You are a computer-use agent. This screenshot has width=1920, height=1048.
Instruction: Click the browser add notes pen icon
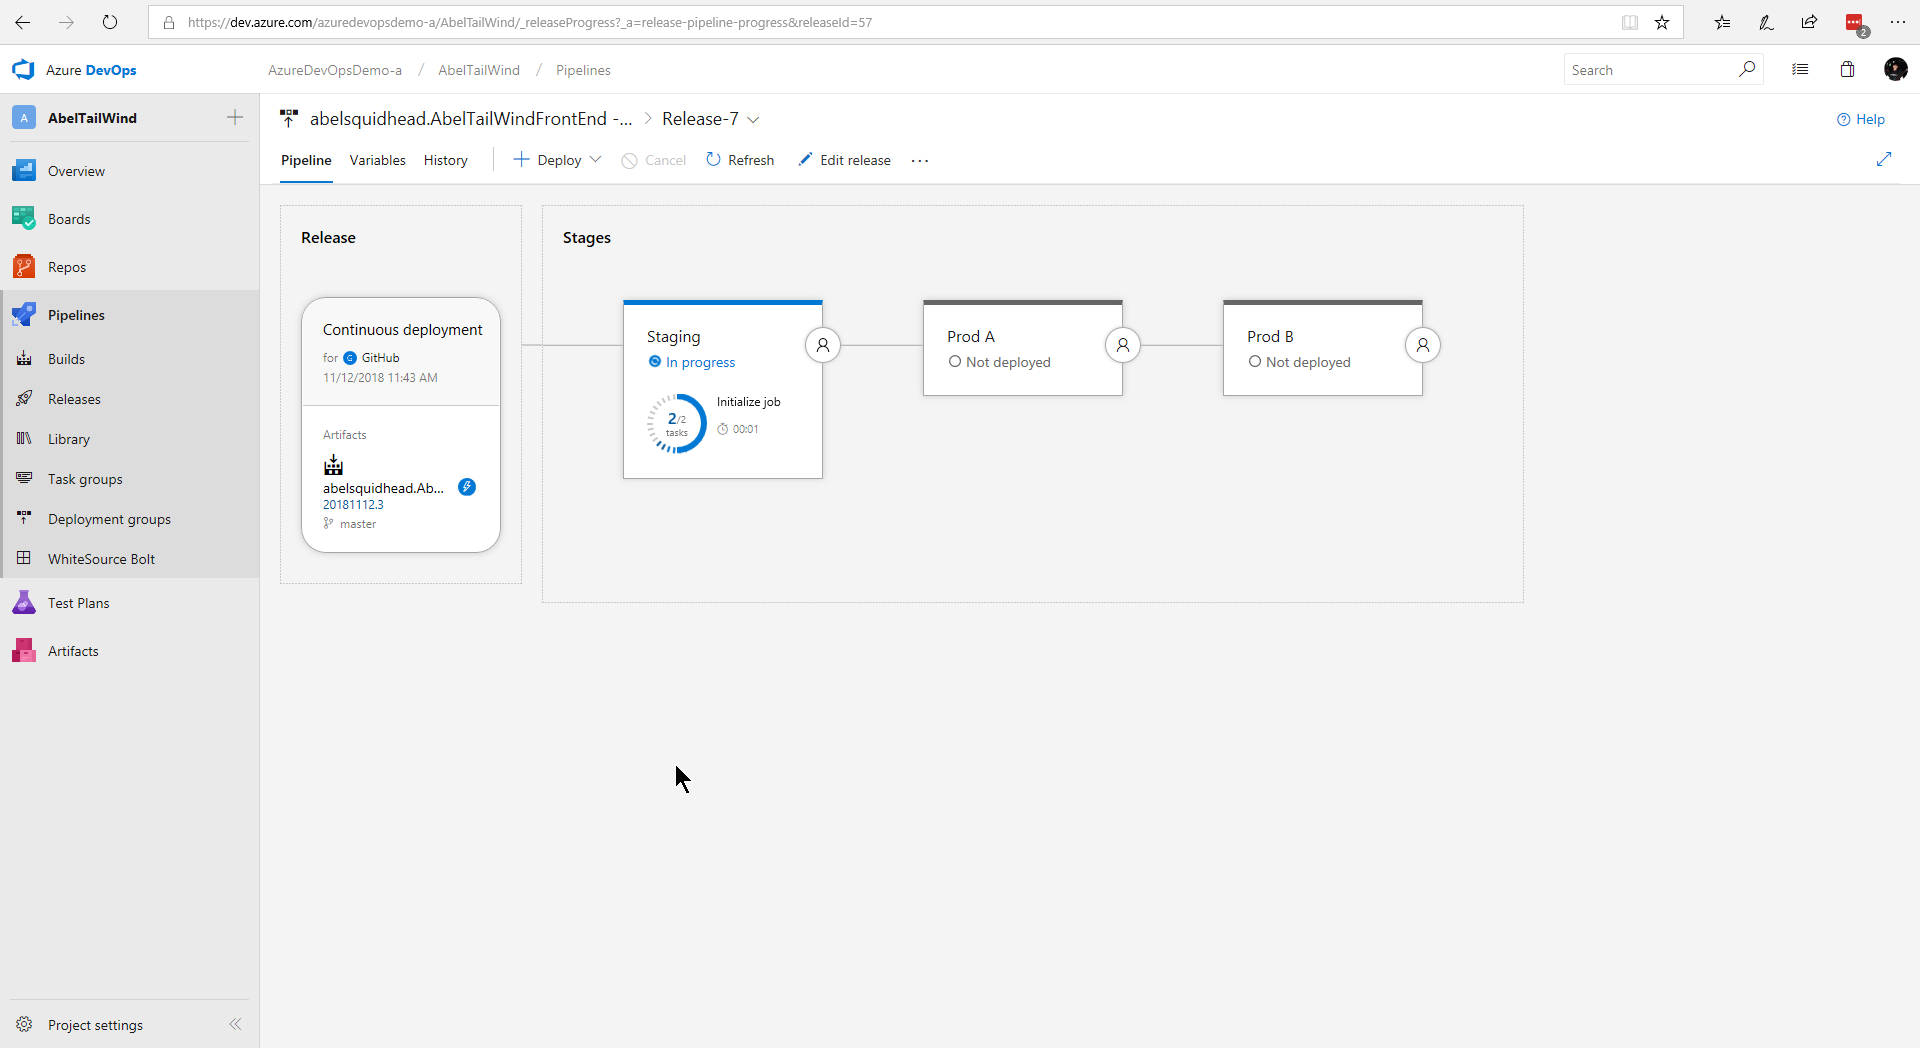pyautogui.click(x=1766, y=22)
